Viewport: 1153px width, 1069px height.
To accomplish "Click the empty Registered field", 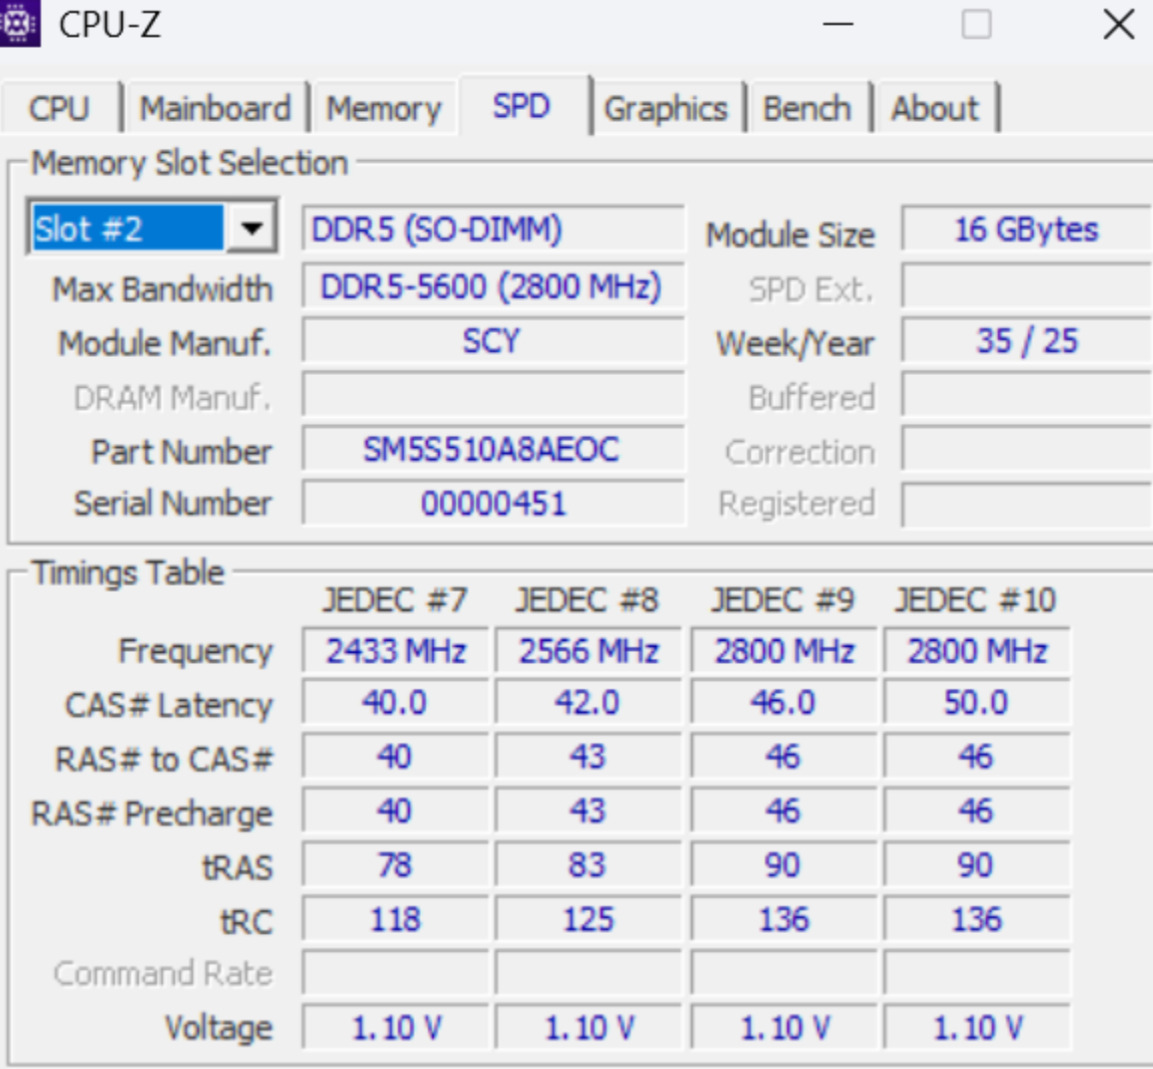I will tap(1027, 504).
